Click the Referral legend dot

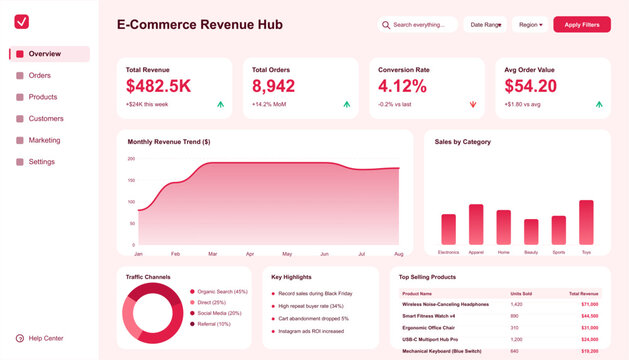(192, 324)
